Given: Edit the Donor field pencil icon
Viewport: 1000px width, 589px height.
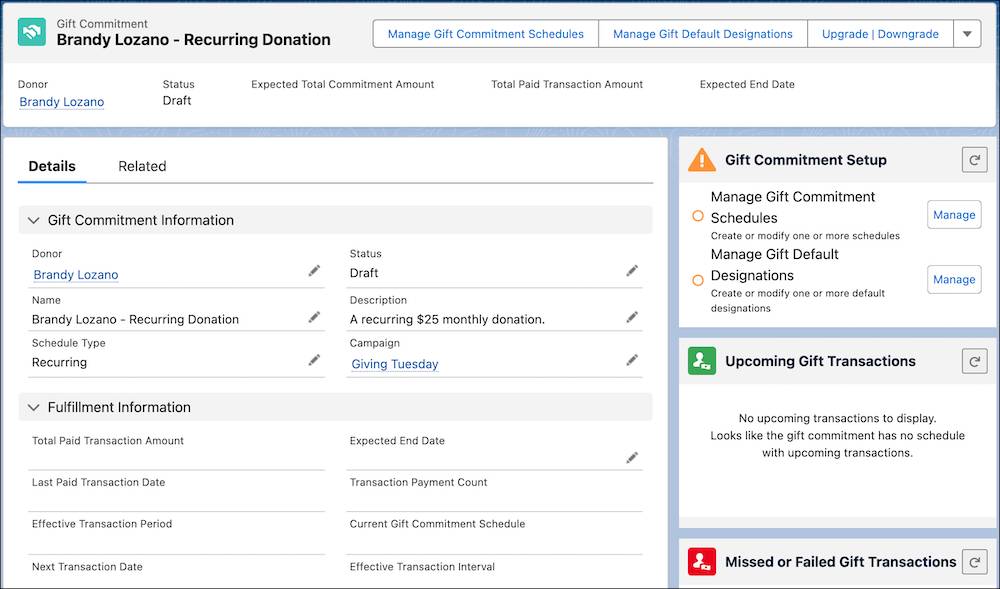Looking at the screenshot, I should pyautogui.click(x=314, y=272).
